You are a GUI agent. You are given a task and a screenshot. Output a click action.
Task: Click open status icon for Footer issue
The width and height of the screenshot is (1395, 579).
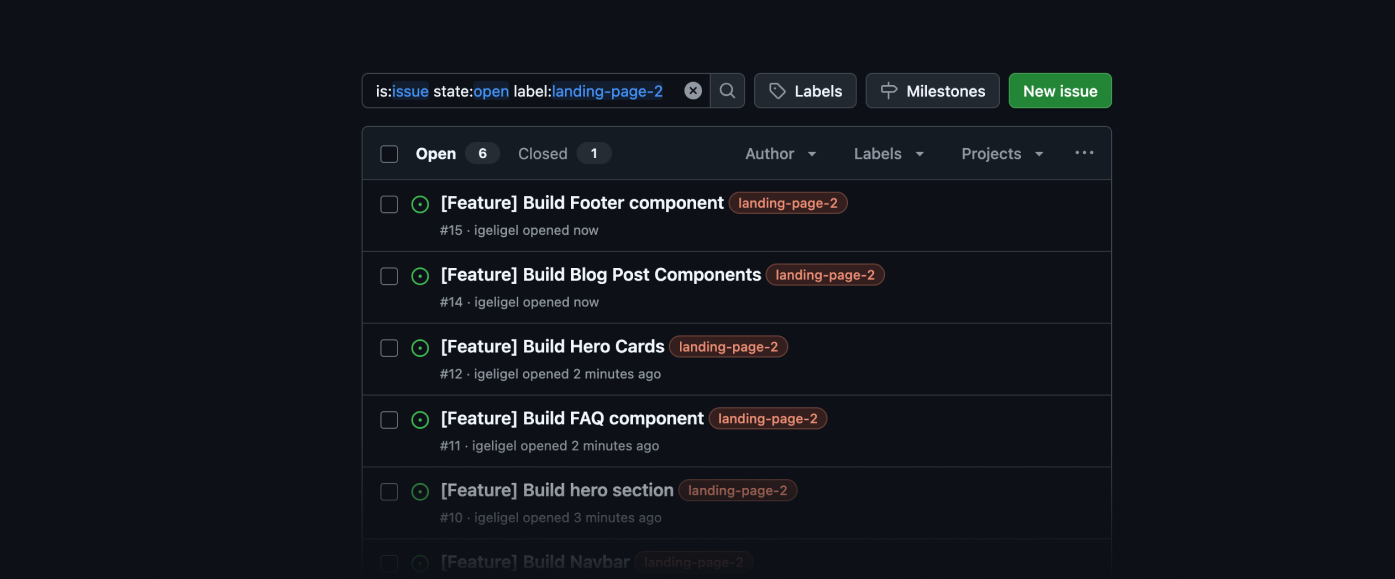420,204
